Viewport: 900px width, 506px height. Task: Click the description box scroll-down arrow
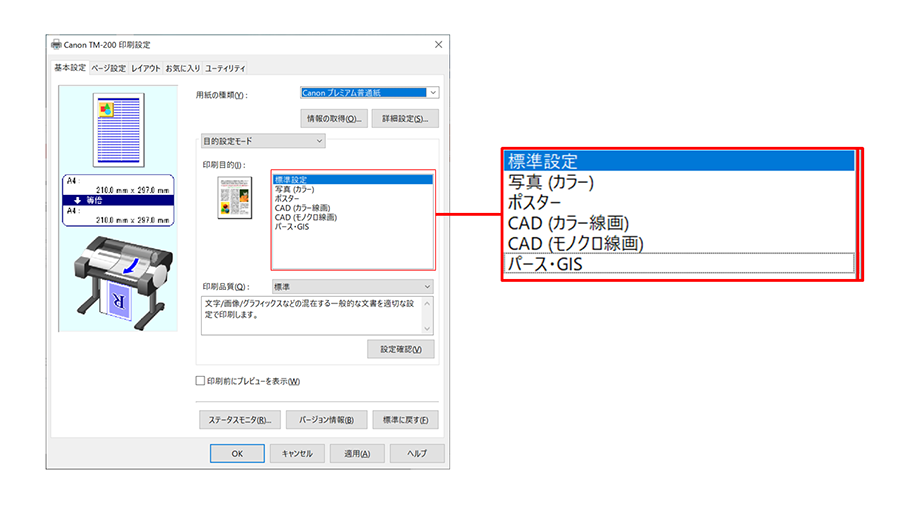pos(428,328)
